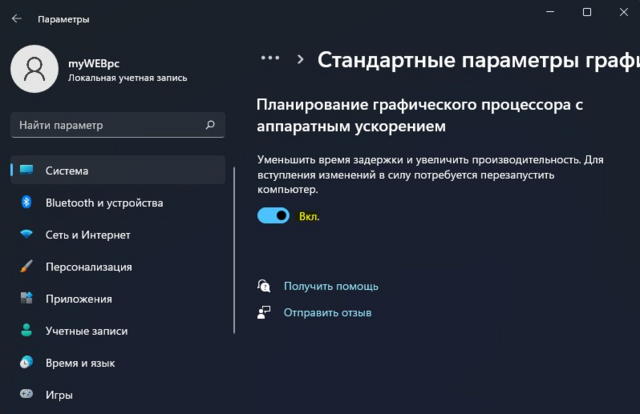Open the Получить помощь link
This screenshot has width=640, height=414.
330,286
